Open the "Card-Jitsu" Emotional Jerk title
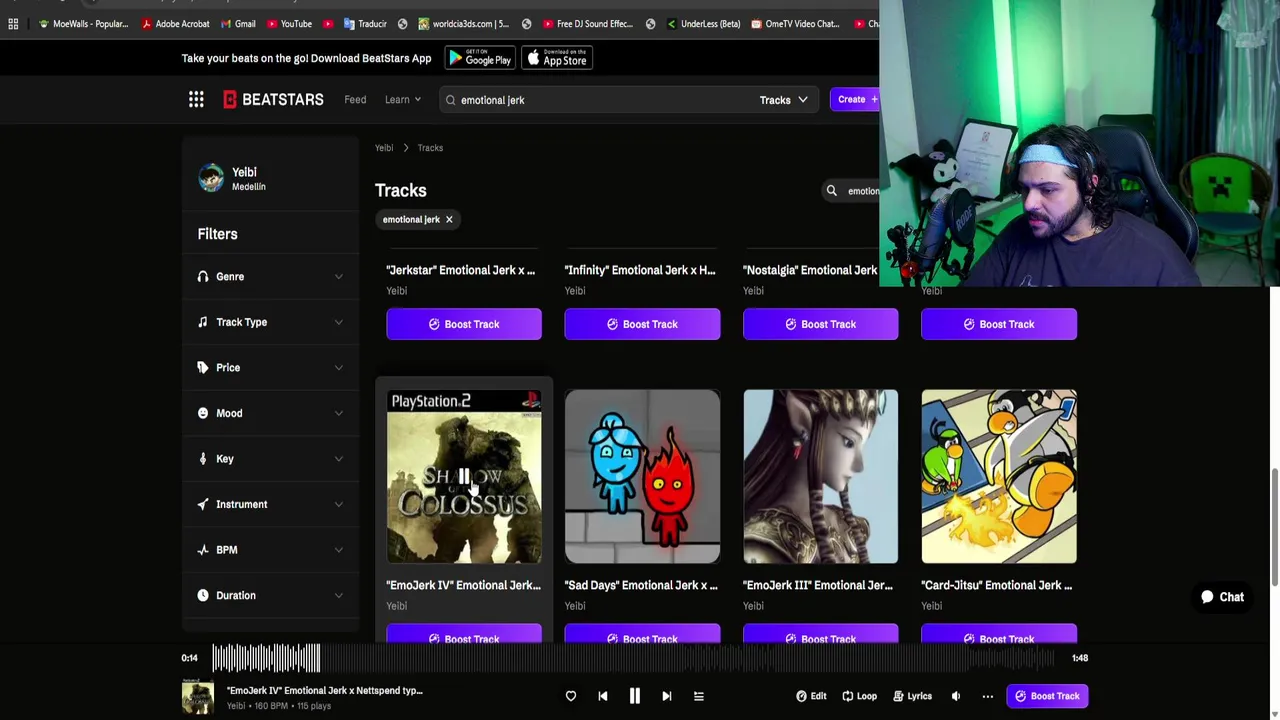 point(996,585)
